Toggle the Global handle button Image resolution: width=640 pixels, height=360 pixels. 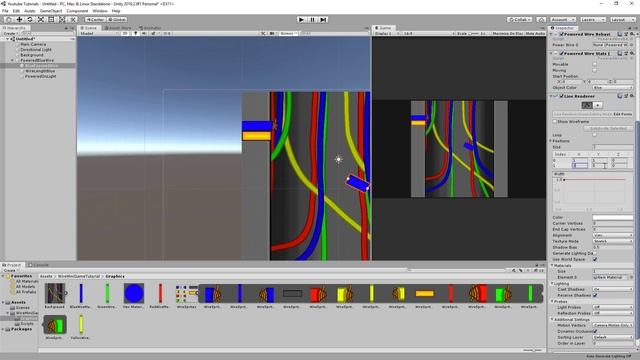pos(117,20)
